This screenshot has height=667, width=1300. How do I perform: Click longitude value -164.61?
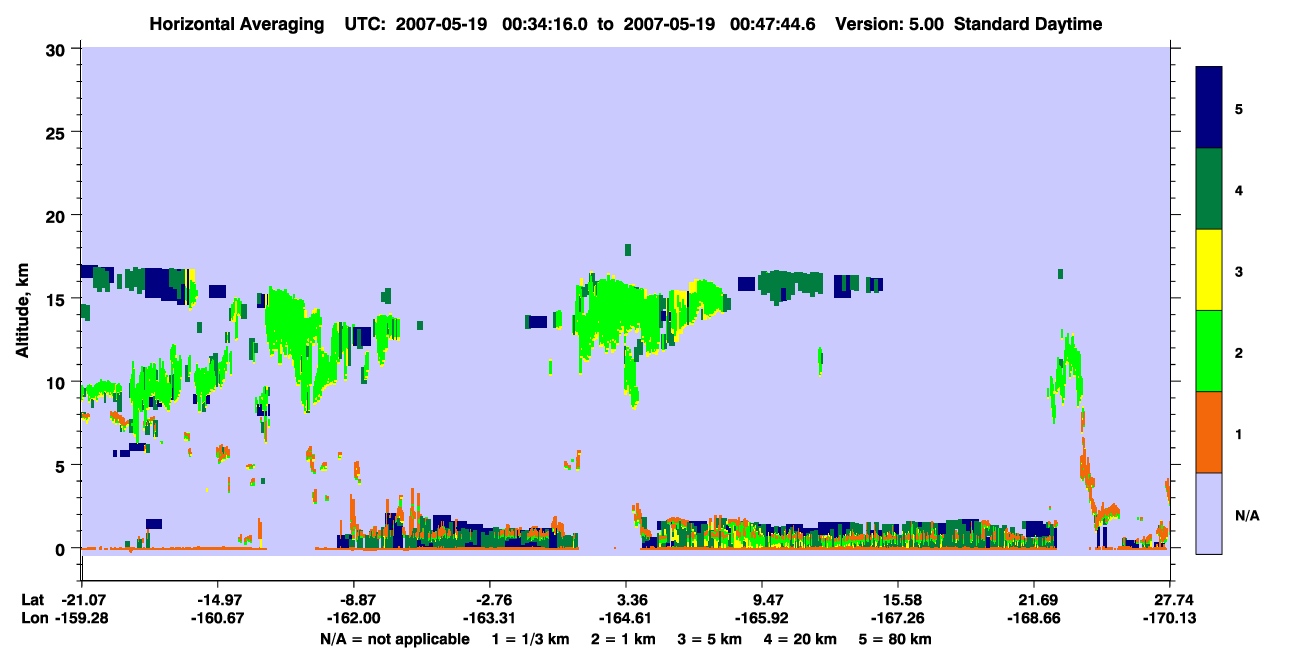[x=626, y=619]
